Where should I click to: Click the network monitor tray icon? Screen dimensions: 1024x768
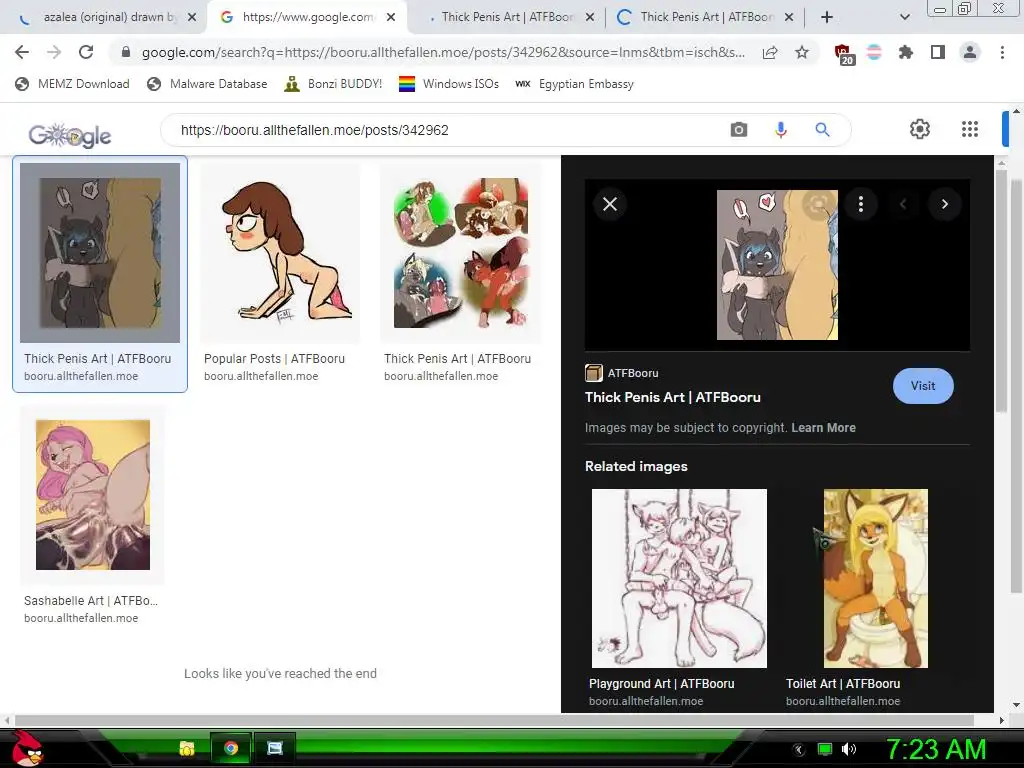[x=825, y=749]
